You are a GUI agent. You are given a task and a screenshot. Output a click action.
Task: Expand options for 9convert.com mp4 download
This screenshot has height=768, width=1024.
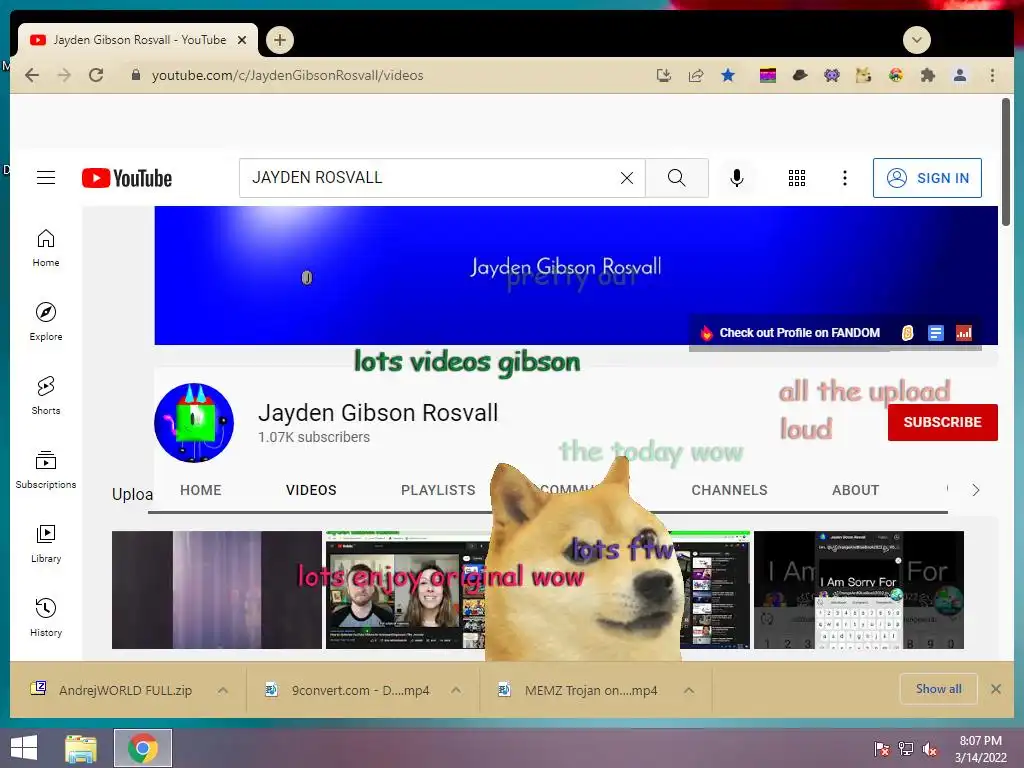pos(456,690)
